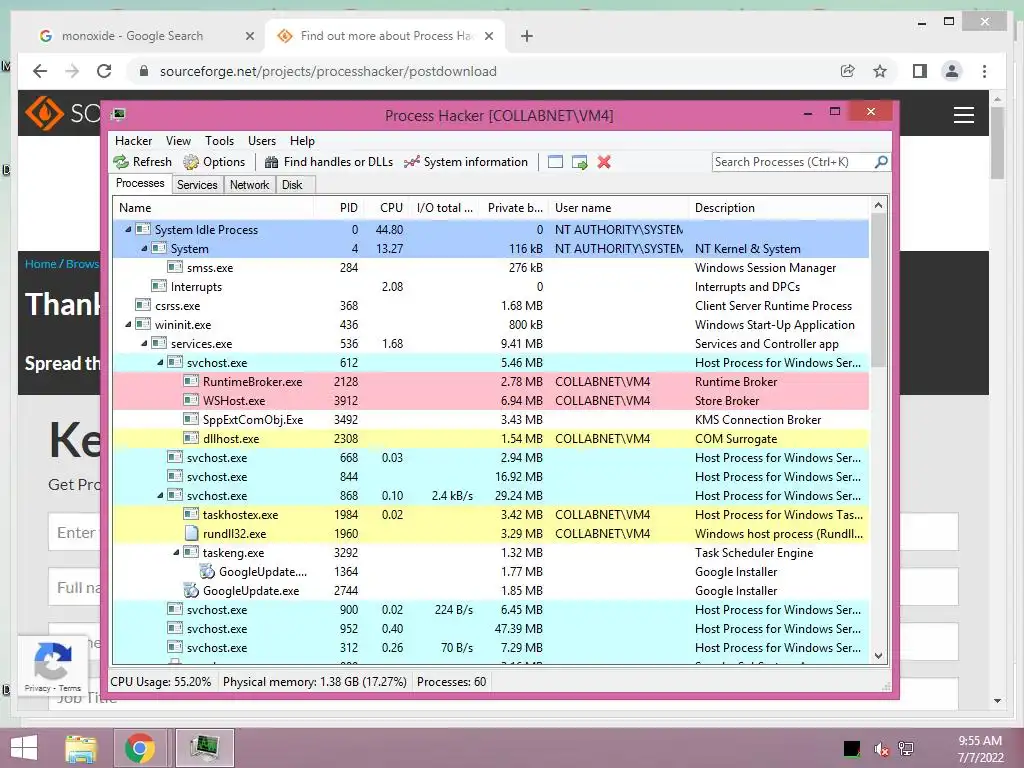Sort by the Private bytes column

[512, 208]
